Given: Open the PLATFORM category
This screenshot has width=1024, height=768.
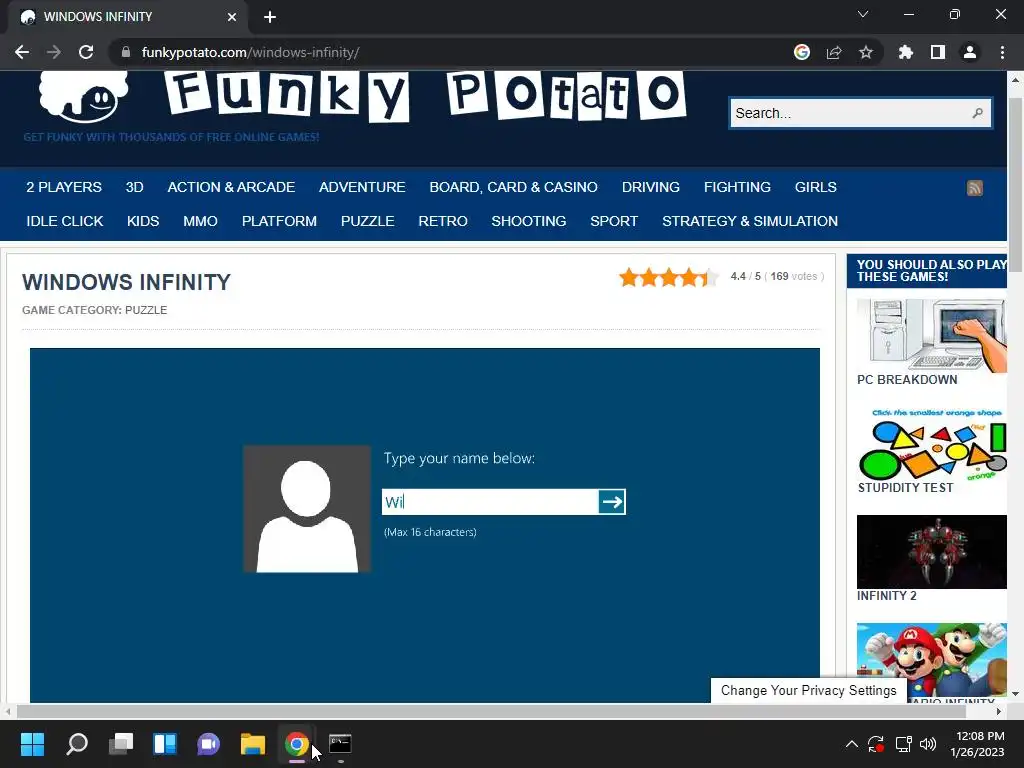Looking at the screenshot, I should pos(279,221).
